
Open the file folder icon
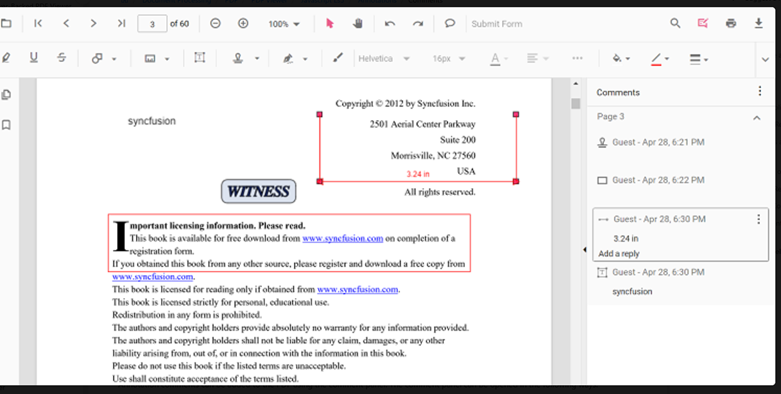6,23
